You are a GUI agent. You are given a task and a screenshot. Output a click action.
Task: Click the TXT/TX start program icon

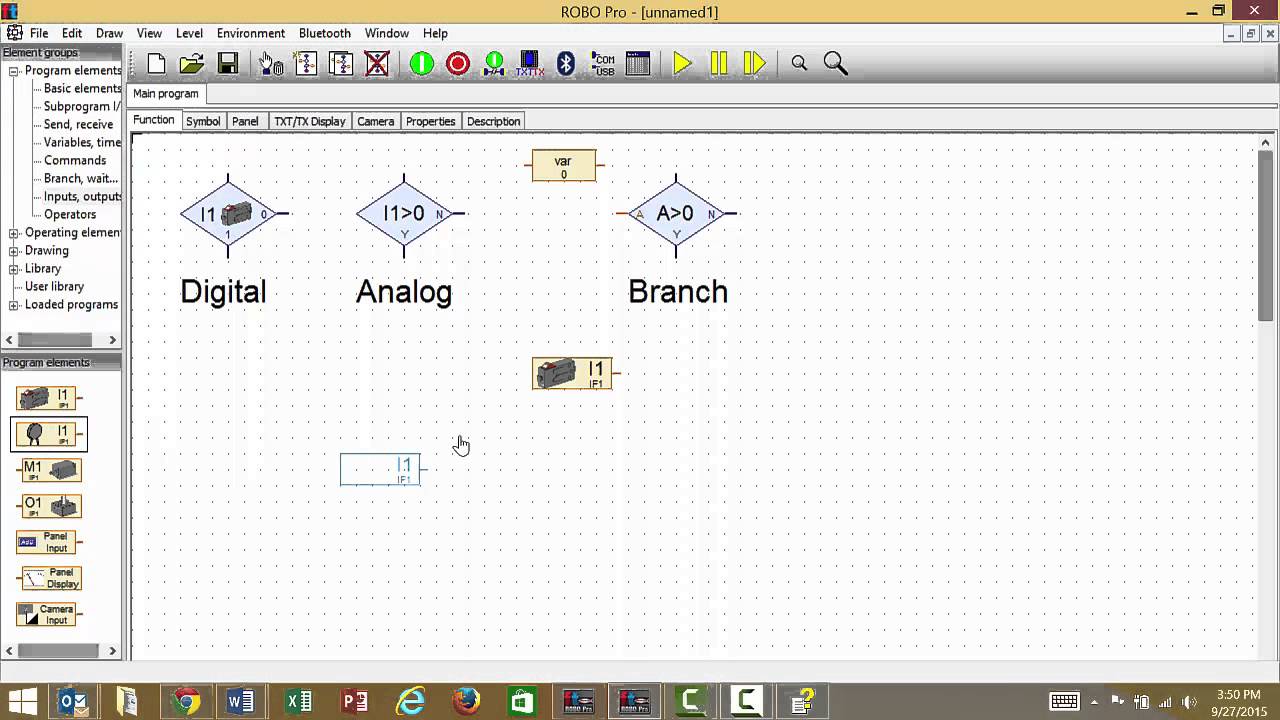click(530, 64)
